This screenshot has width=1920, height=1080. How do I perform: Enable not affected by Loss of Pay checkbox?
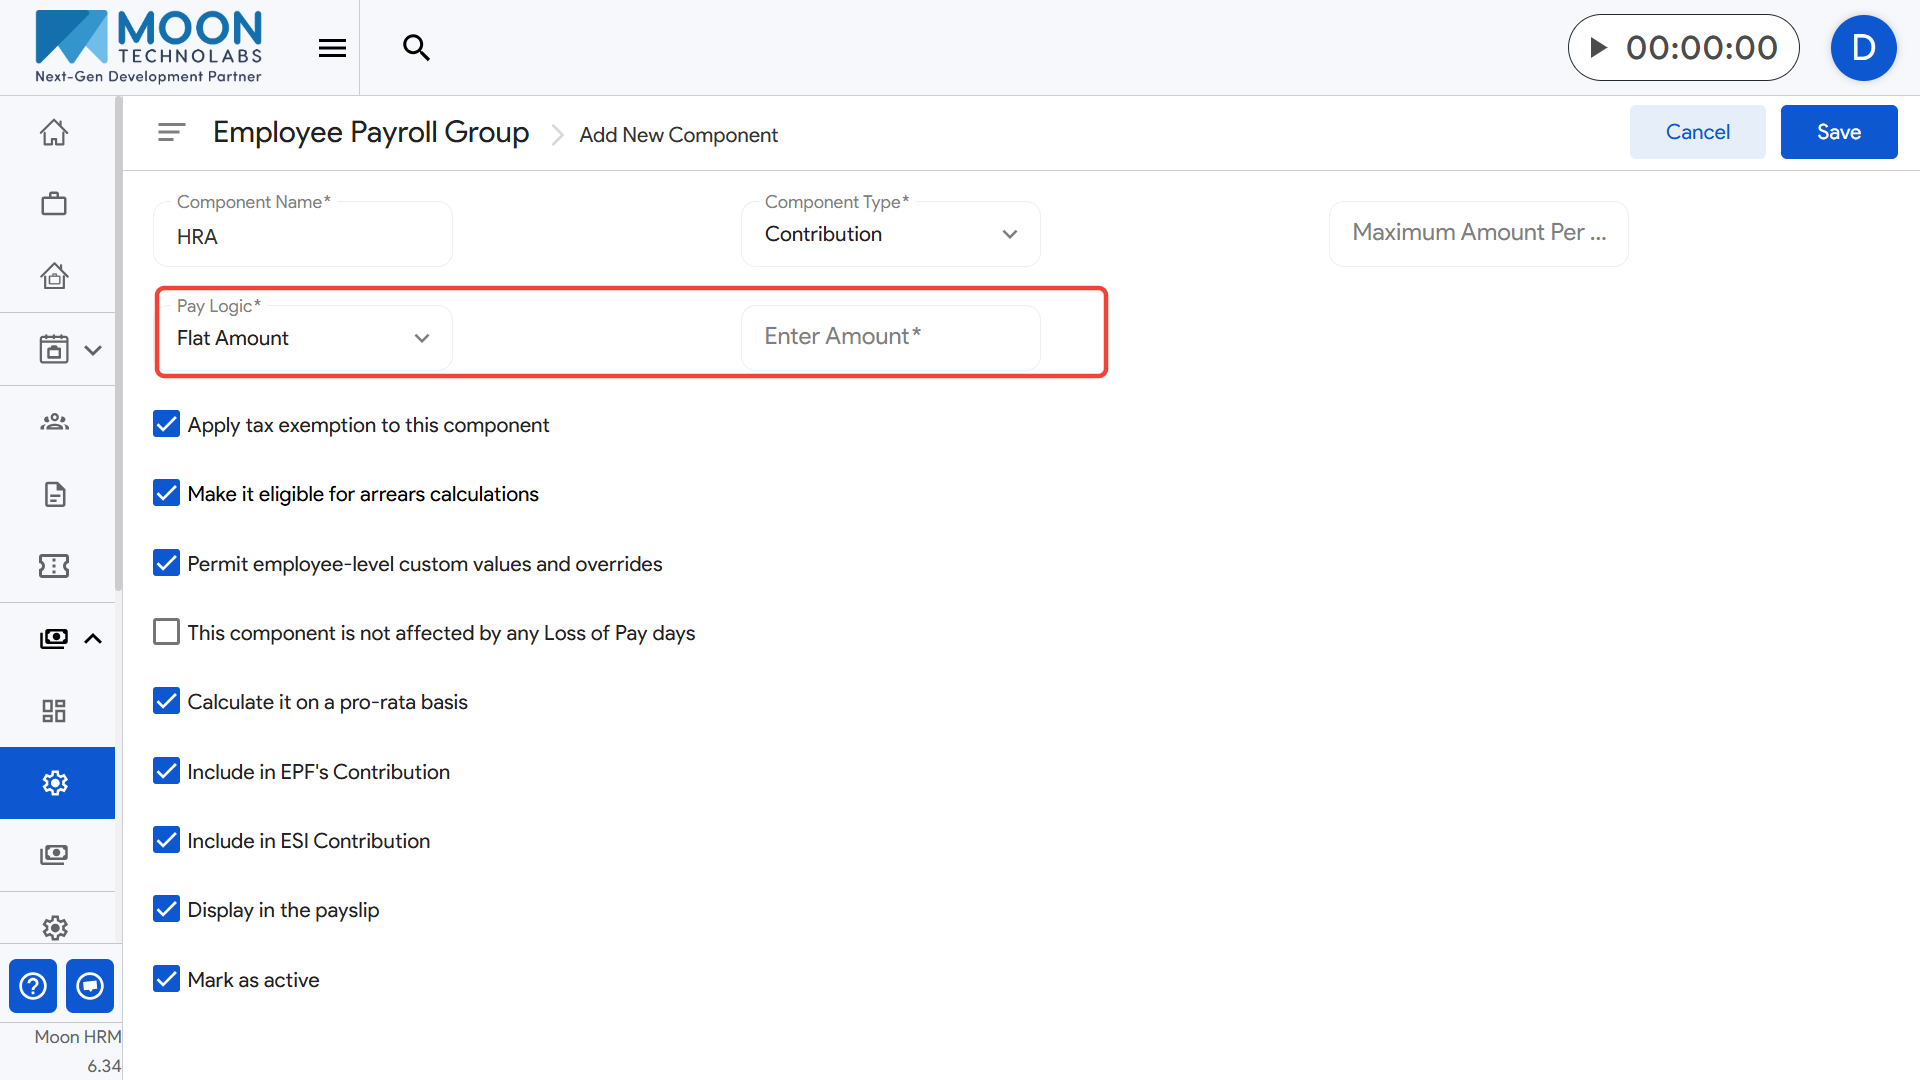167,632
